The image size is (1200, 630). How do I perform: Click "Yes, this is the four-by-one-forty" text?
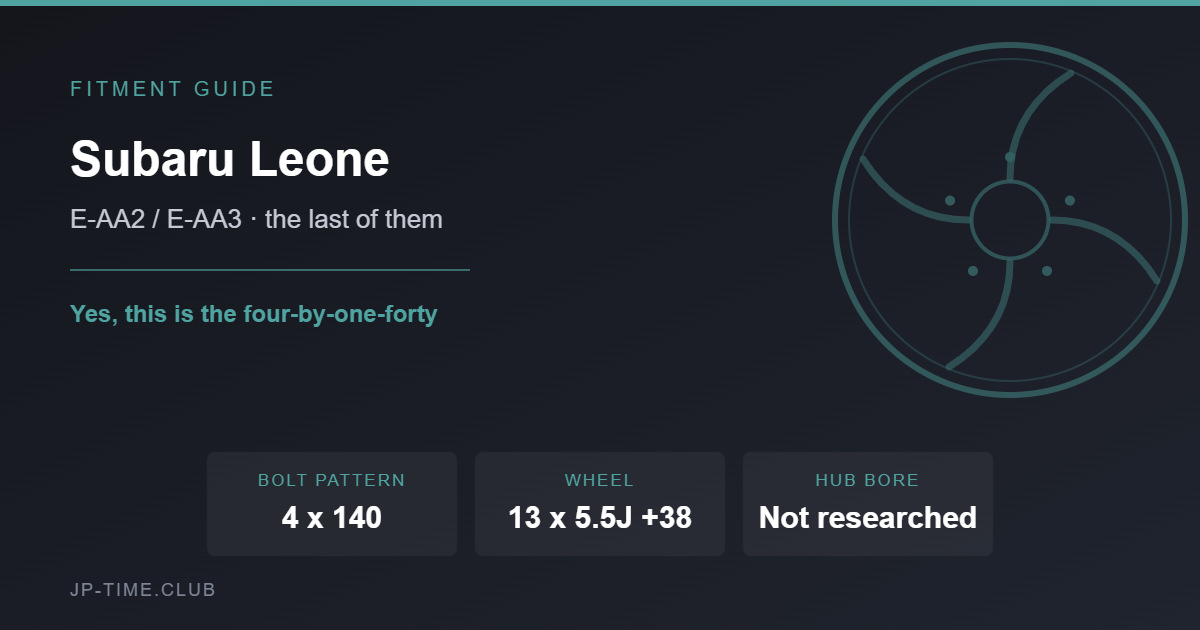click(x=254, y=314)
